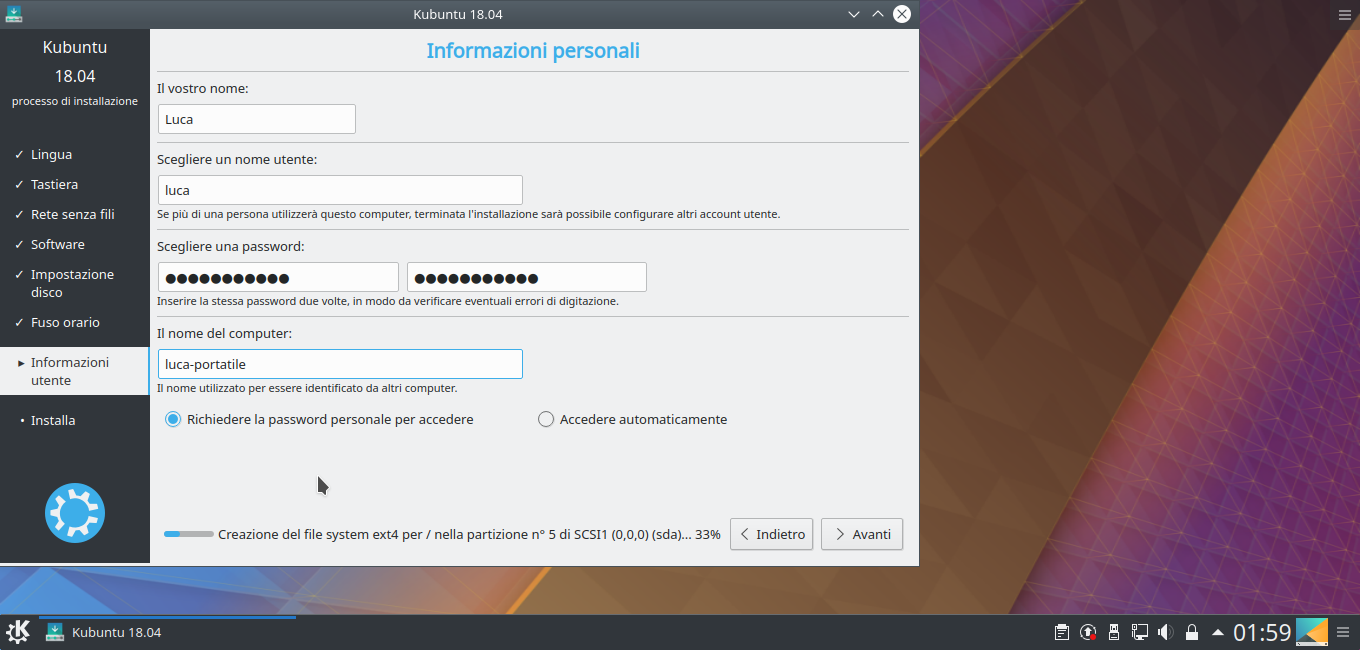Open the clipboard tray icon
1360x650 pixels.
point(1062,632)
